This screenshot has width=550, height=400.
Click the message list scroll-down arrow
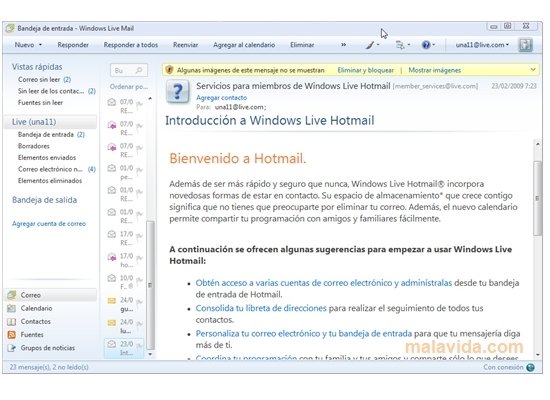[150, 354]
